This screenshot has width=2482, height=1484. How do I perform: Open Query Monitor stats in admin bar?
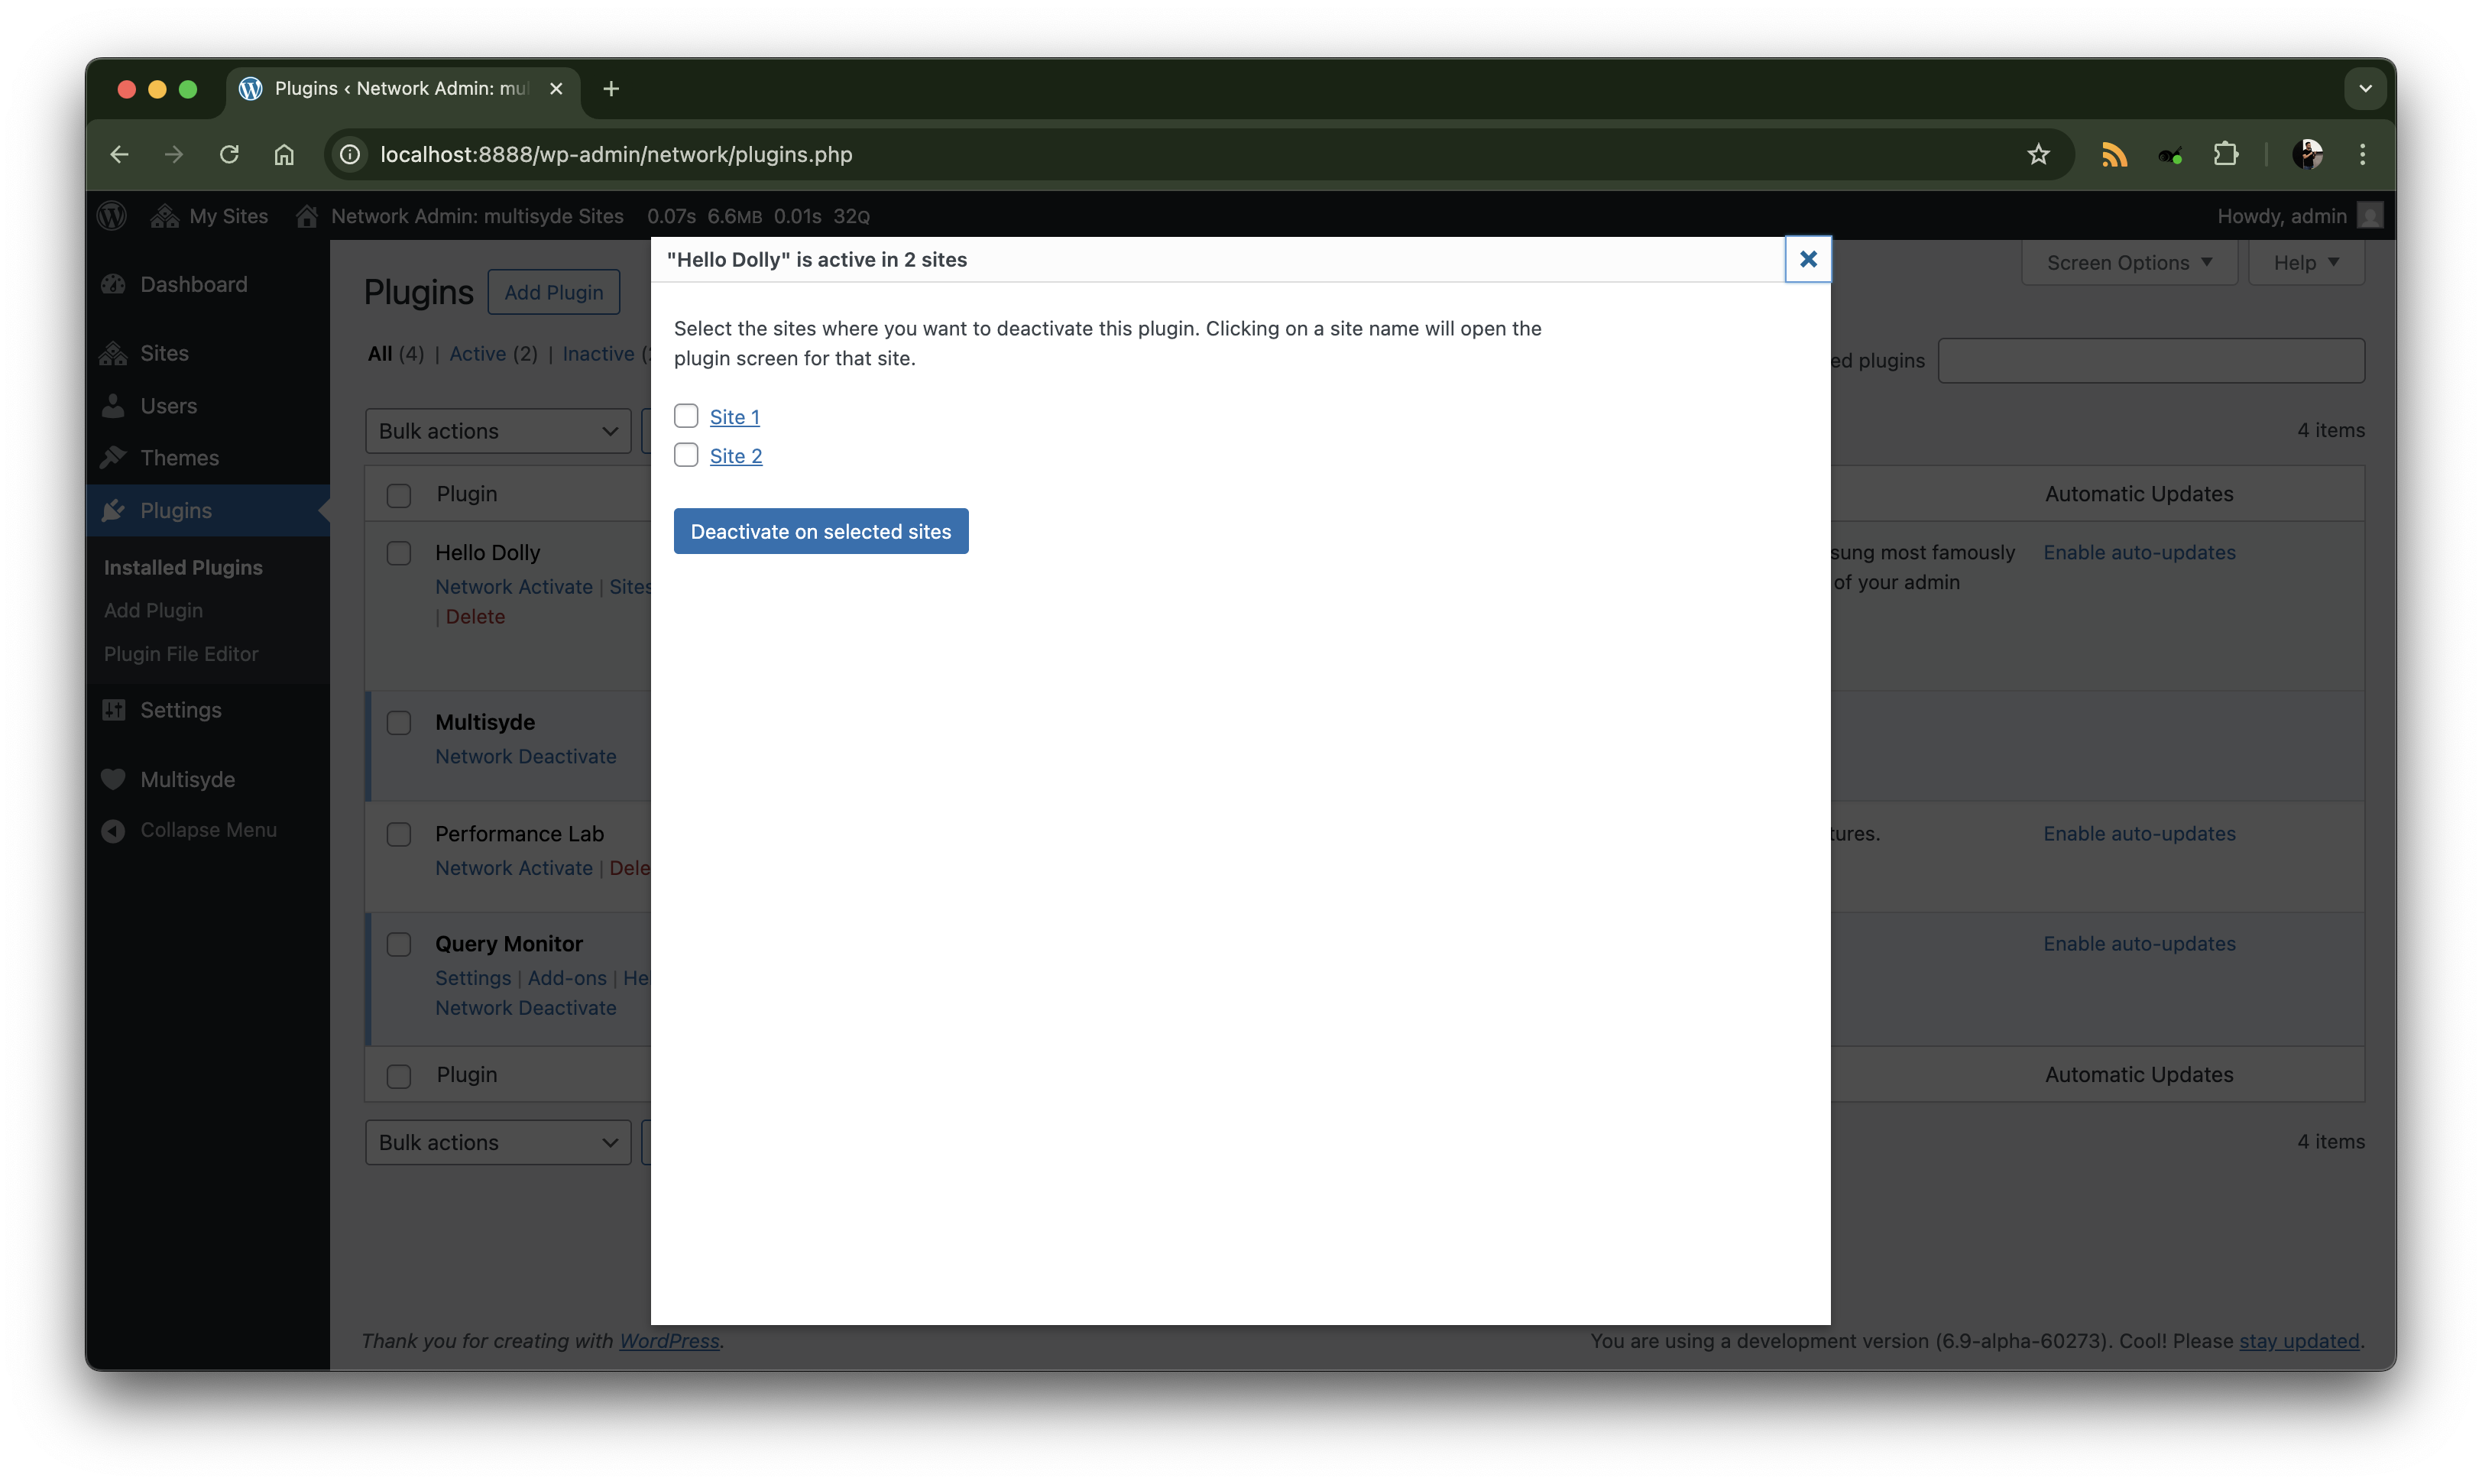click(758, 216)
